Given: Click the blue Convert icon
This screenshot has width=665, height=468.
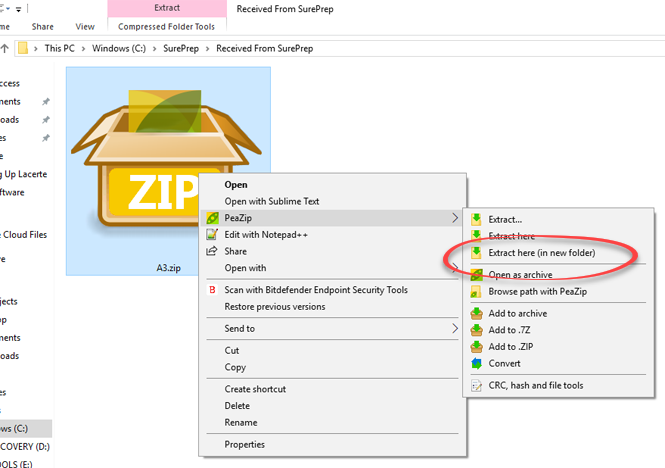Looking at the screenshot, I should click(x=476, y=364).
